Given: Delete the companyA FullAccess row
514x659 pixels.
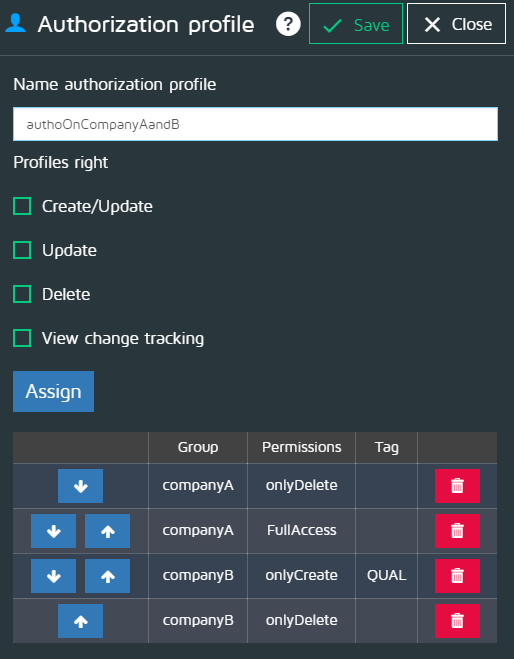Looking at the screenshot, I should pyautogui.click(x=457, y=531).
